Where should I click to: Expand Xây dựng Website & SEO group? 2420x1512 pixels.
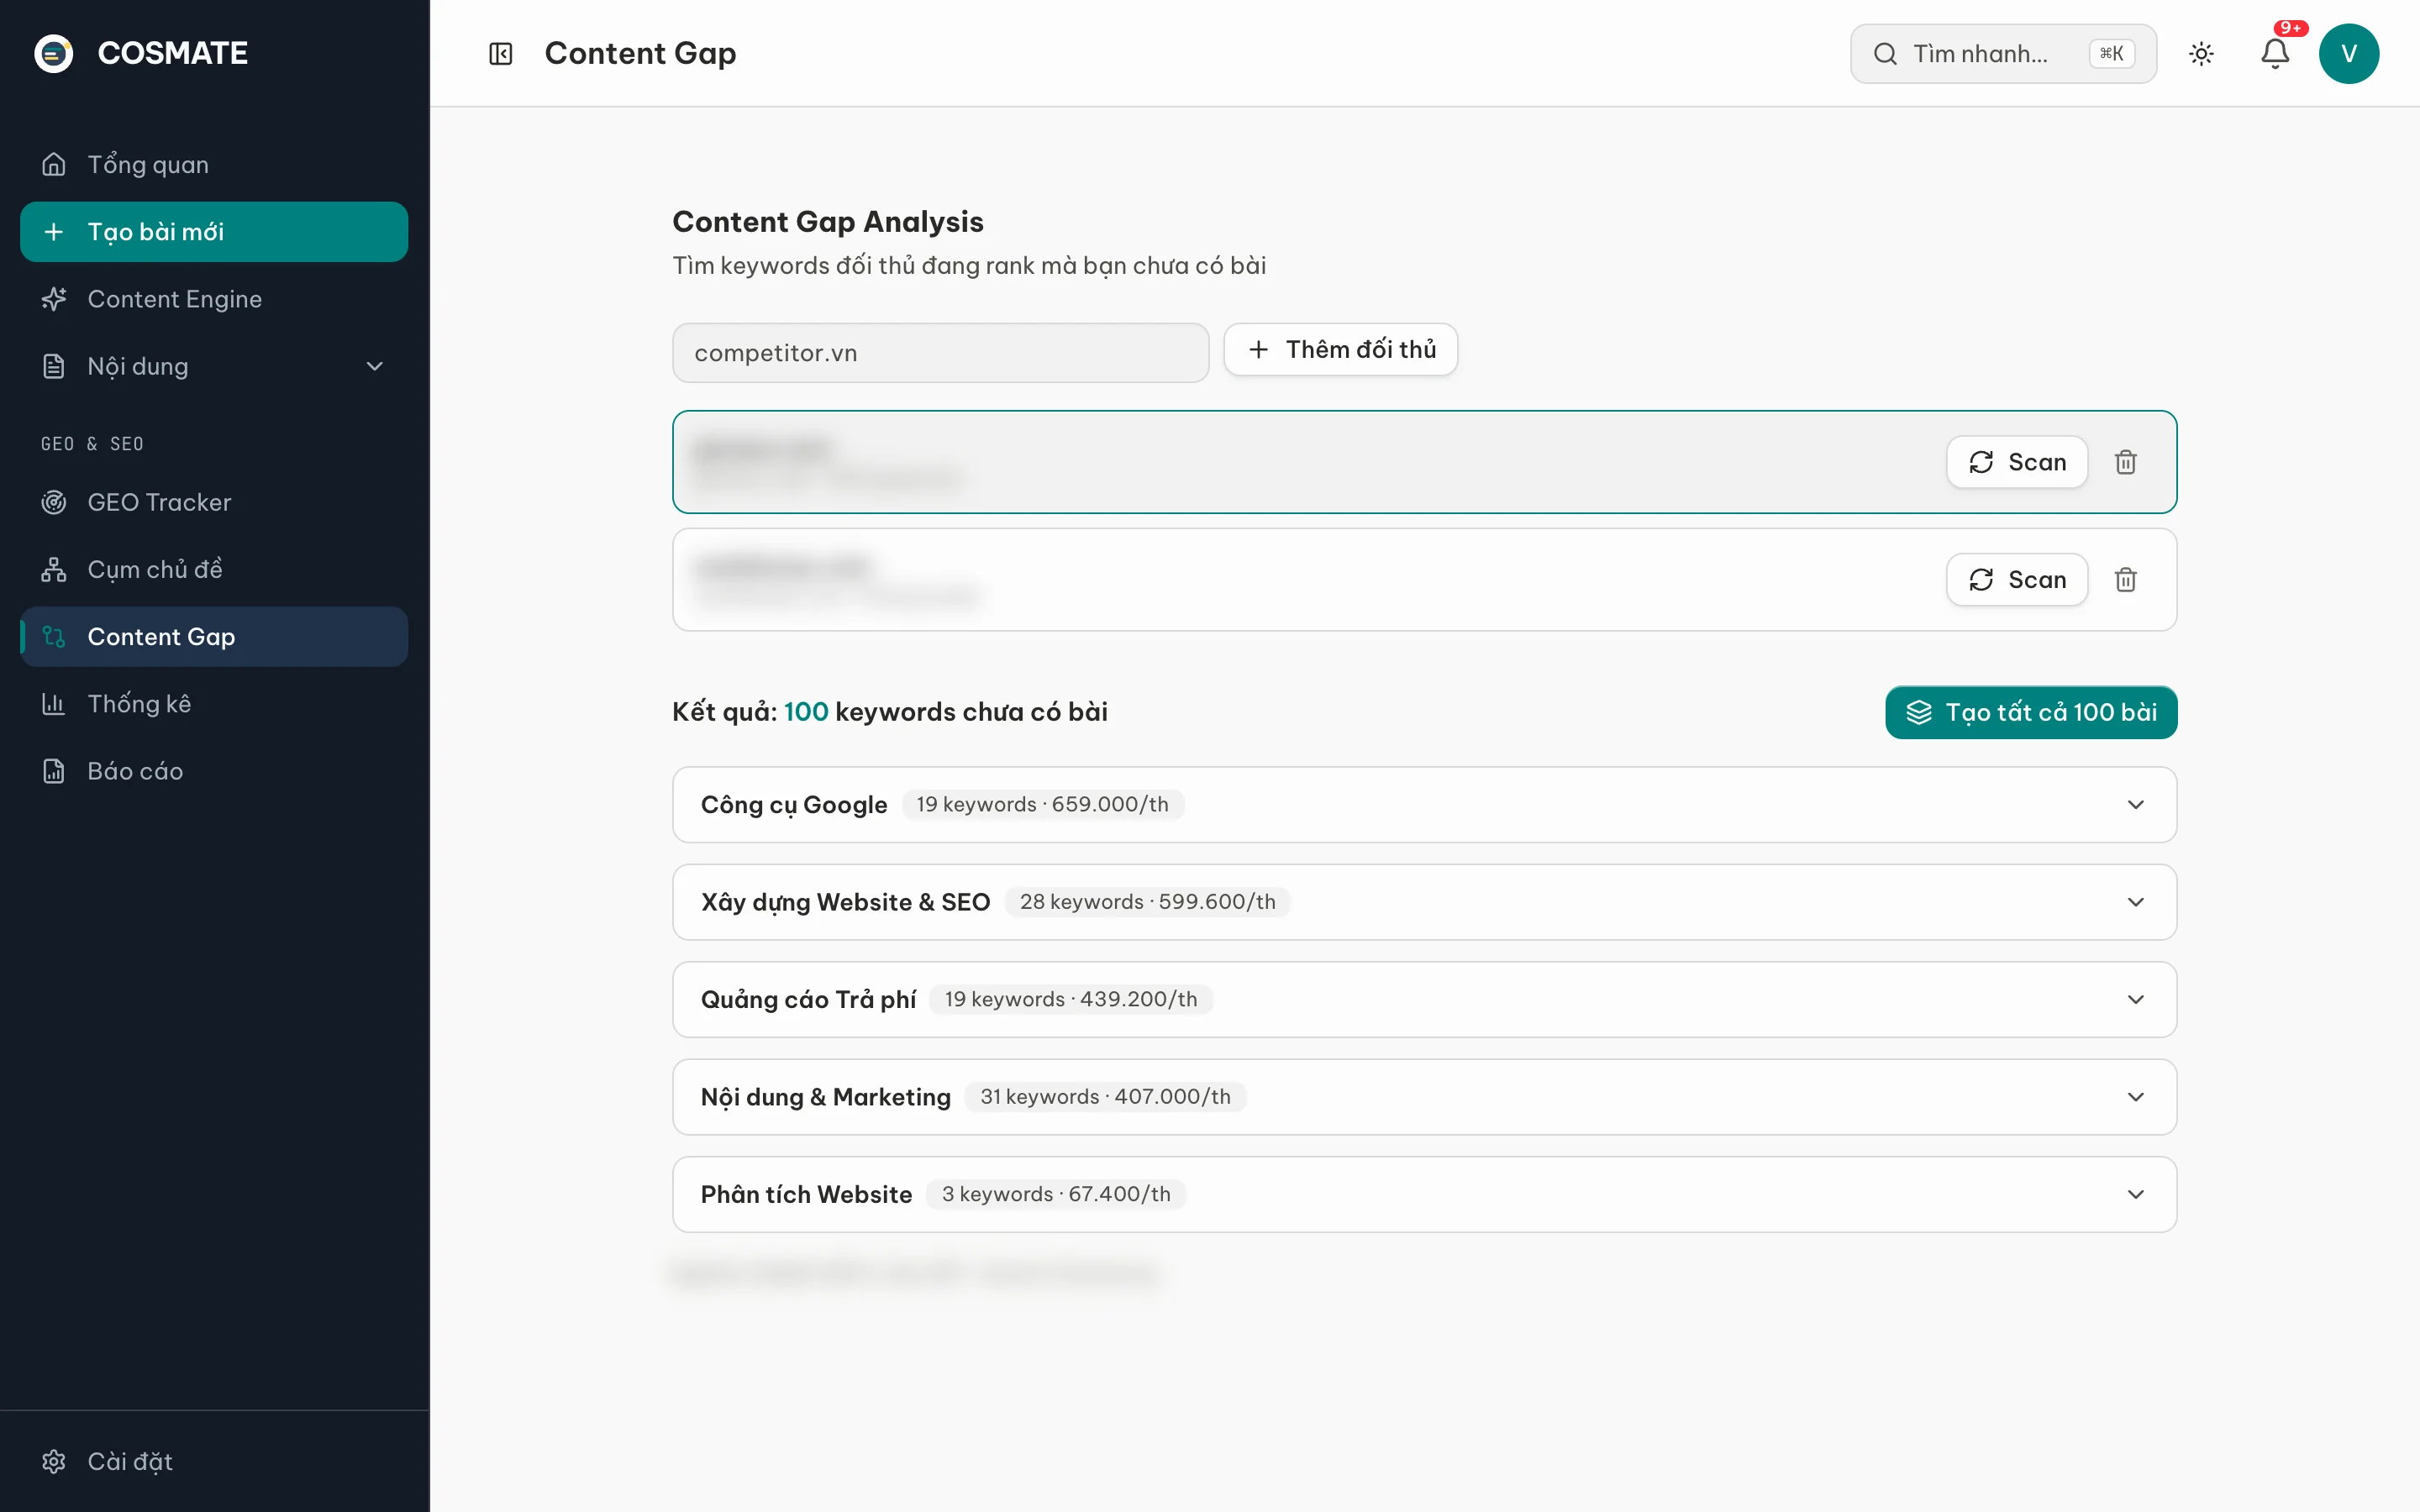[1424, 902]
